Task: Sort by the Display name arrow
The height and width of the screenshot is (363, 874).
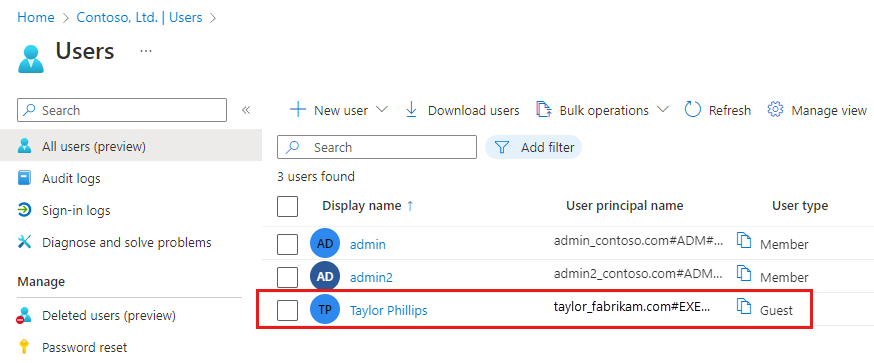Action: point(410,206)
